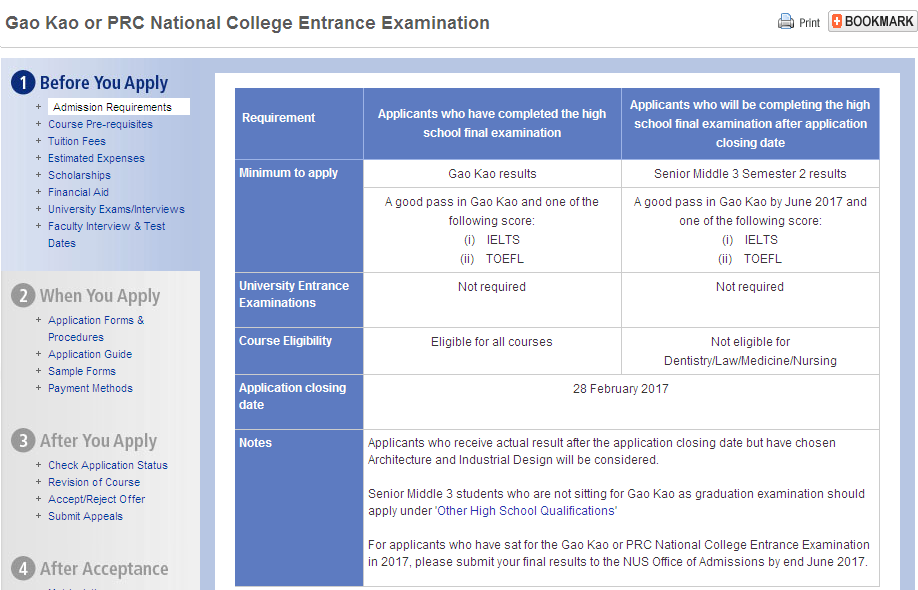Open the After Acceptance section
The image size is (918, 590).
click(104, 569)
